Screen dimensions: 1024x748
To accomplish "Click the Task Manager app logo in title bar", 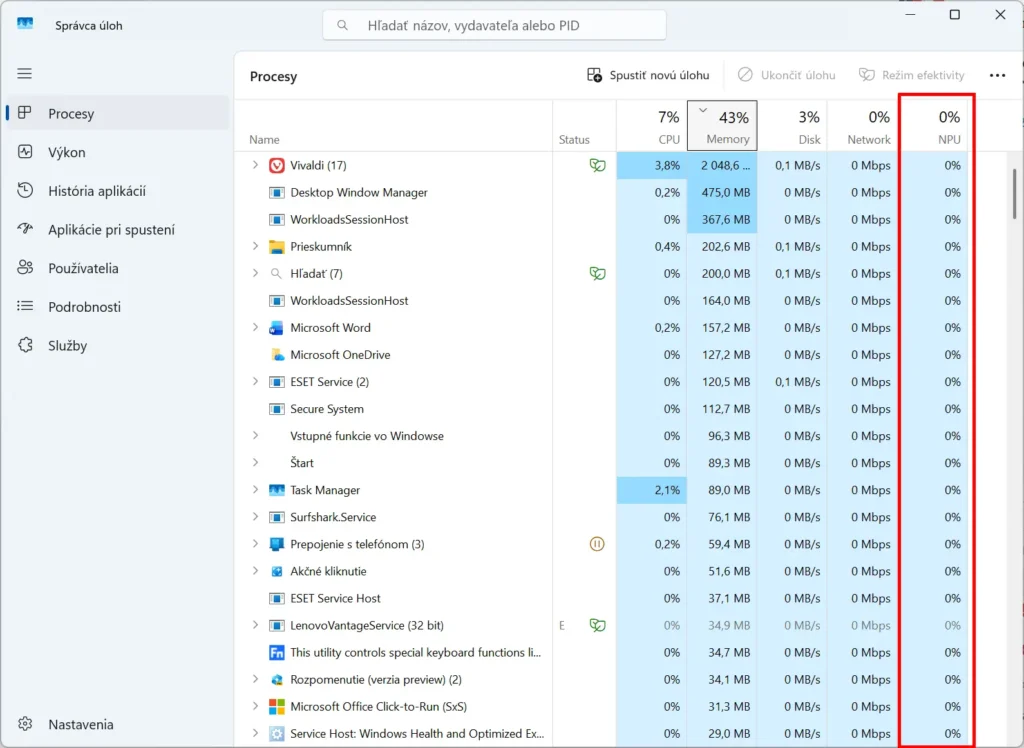I will (x=25, y=25).
